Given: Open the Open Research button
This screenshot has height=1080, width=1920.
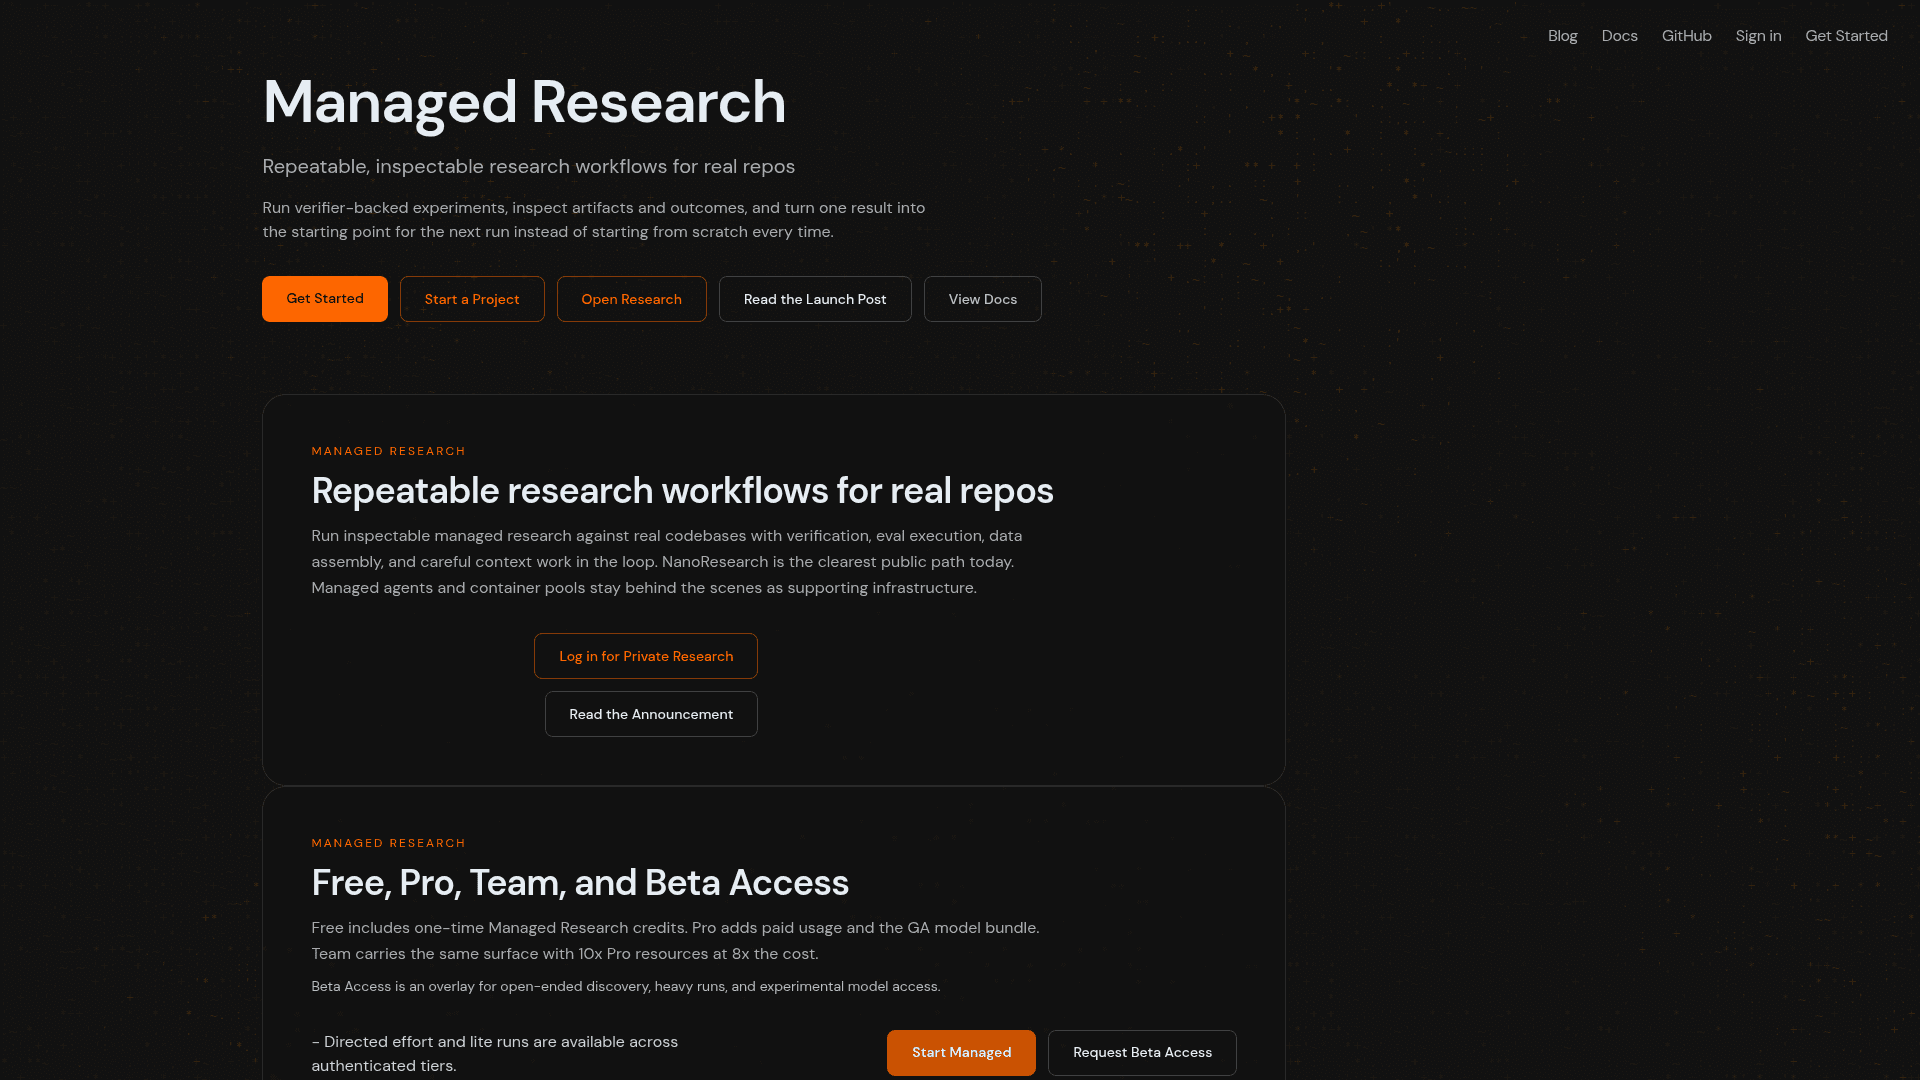Looking at the screenshot, I should tap(632, 299).
